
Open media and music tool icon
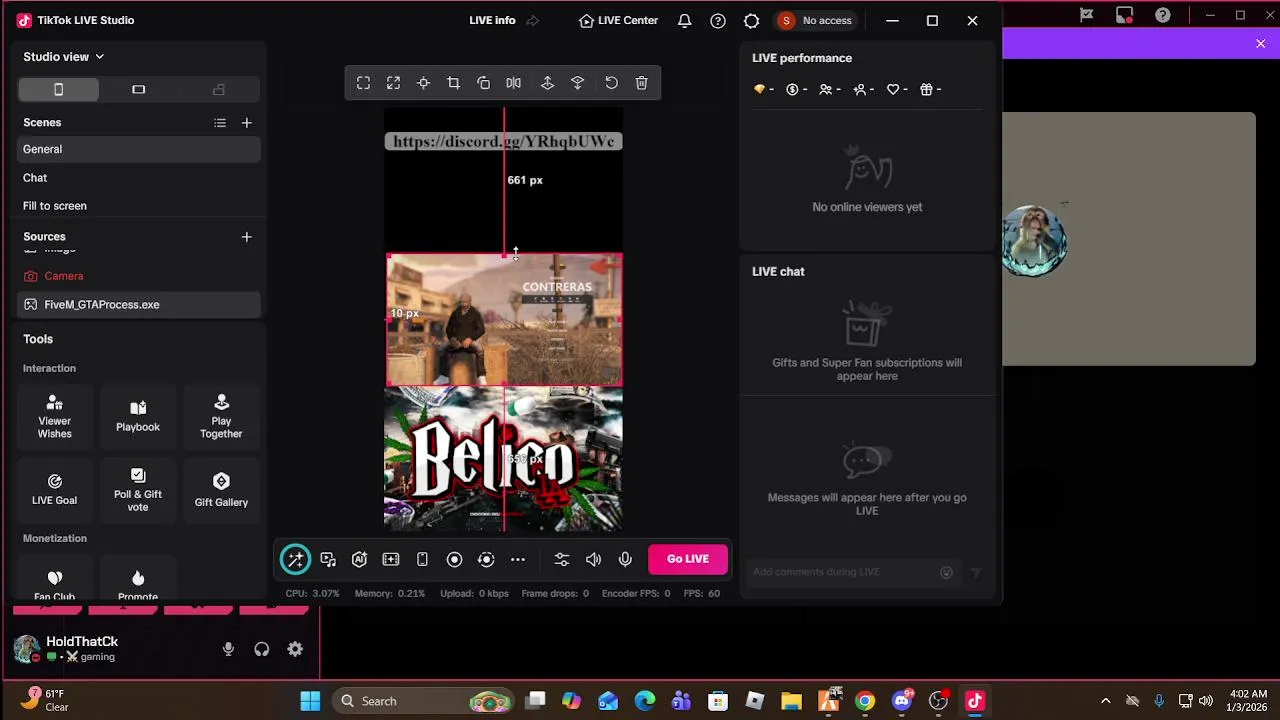pyautogui.click(x=328, y=559)
